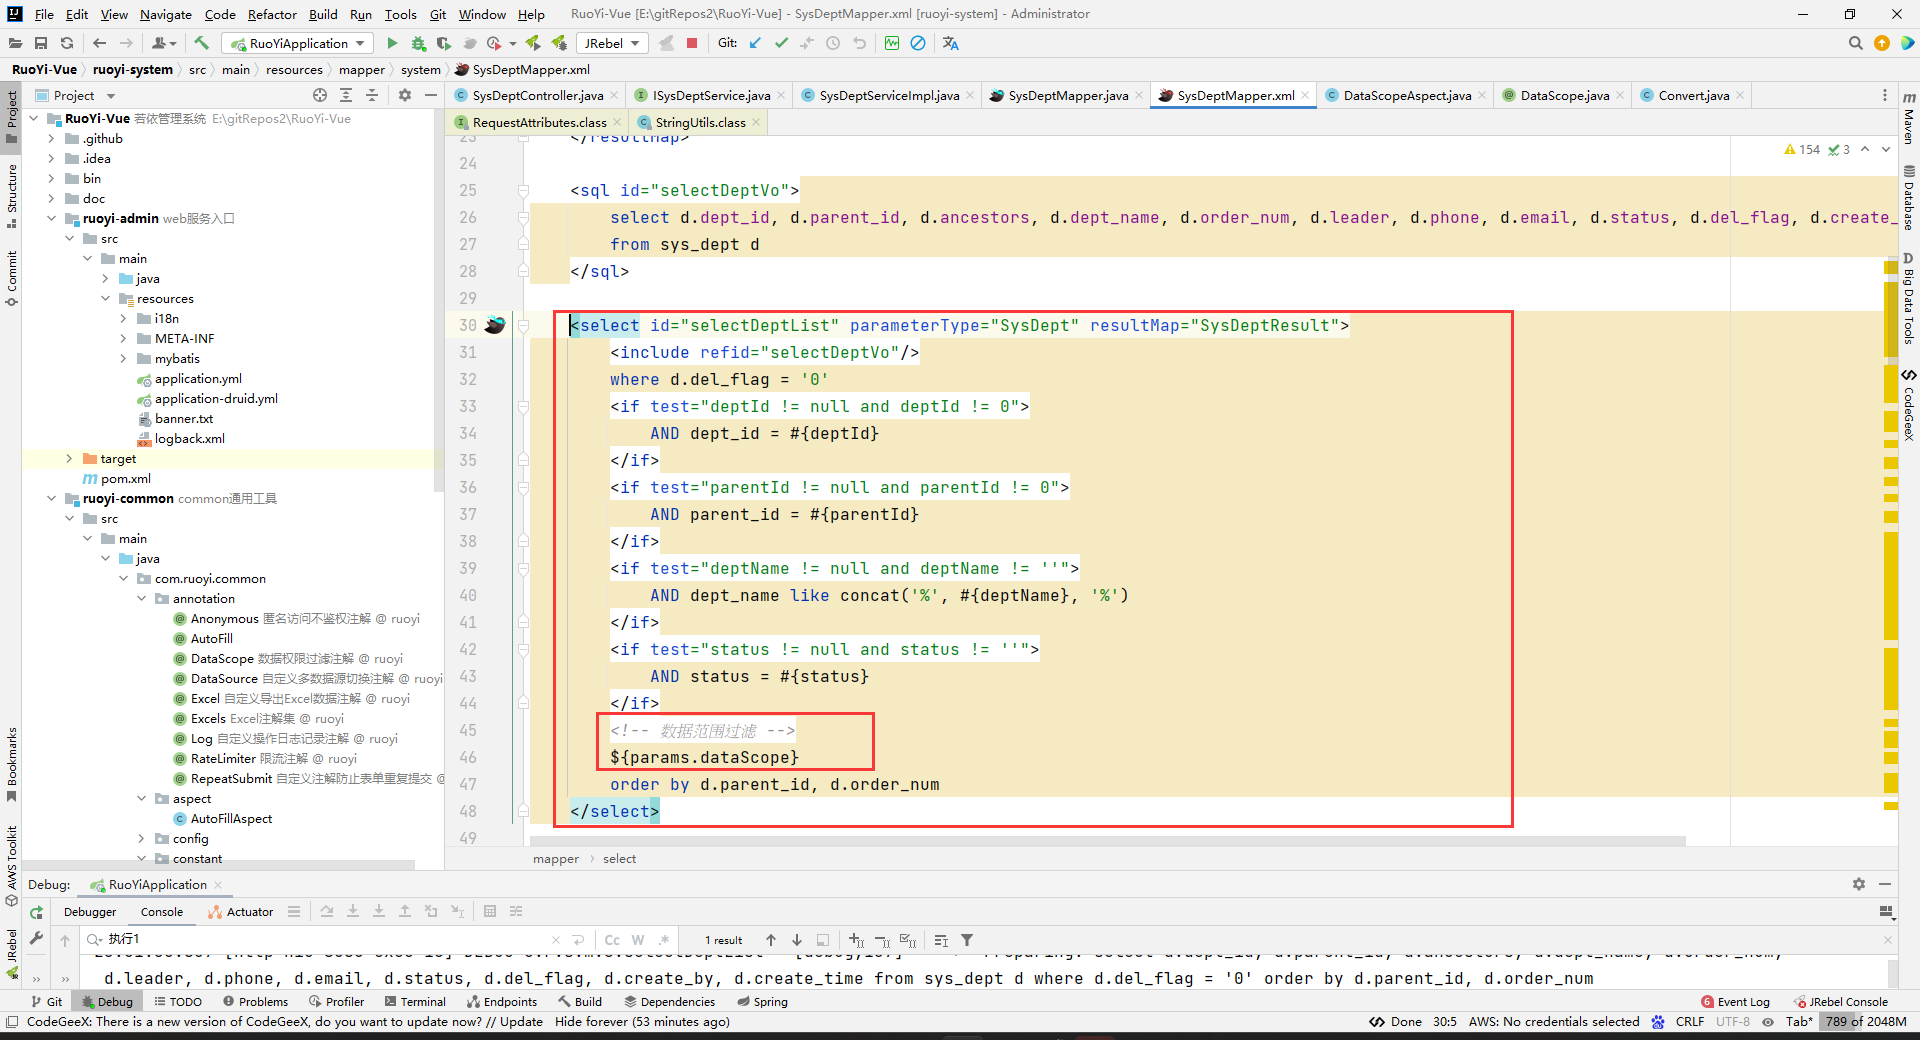The height and width of the screenshot is (1040, 1920).
Task: Open the Refactor menu
Action: [272, 14]
